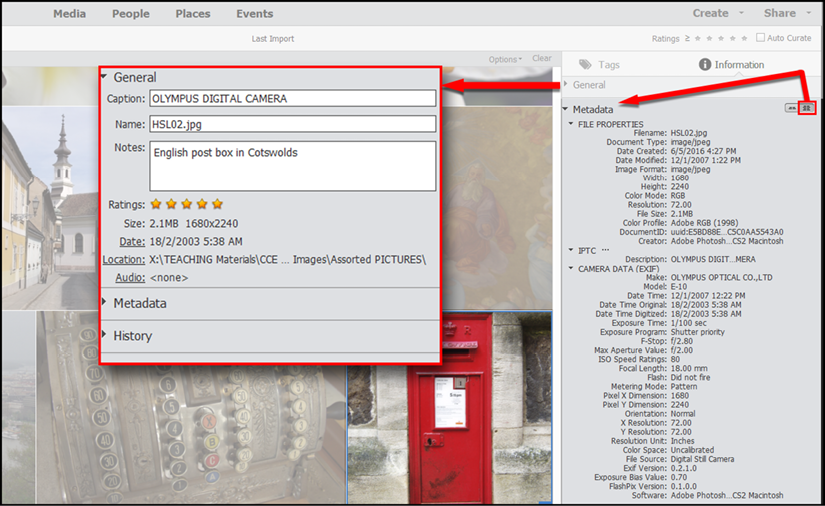This screenshot has height=506, width=825.
Task: Switch to the Places view
Action: pyautogui.click(x=193, y=14)
